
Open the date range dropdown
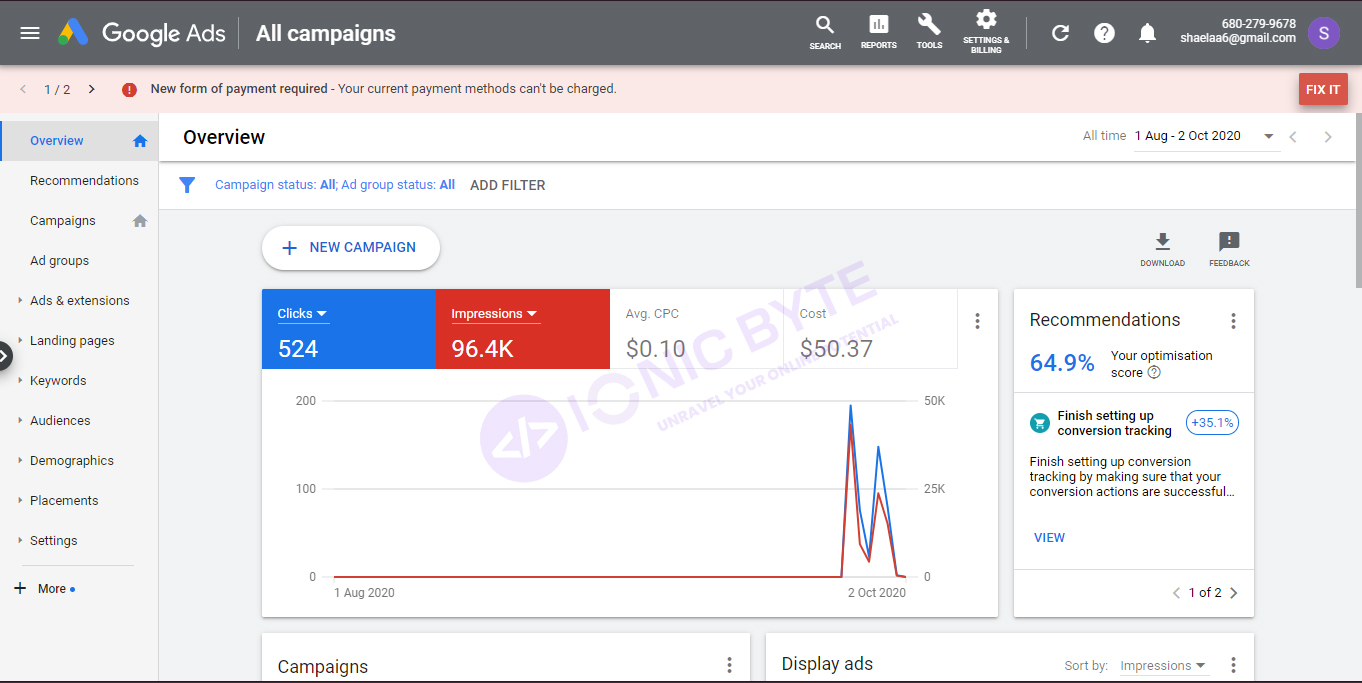1269,137
